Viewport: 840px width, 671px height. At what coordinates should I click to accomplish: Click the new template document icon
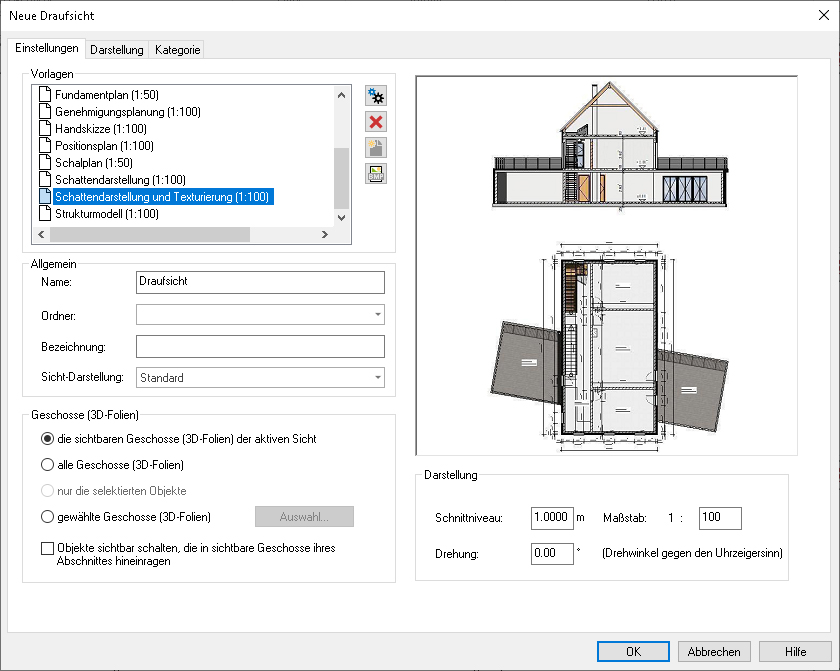tap(376, 148)
